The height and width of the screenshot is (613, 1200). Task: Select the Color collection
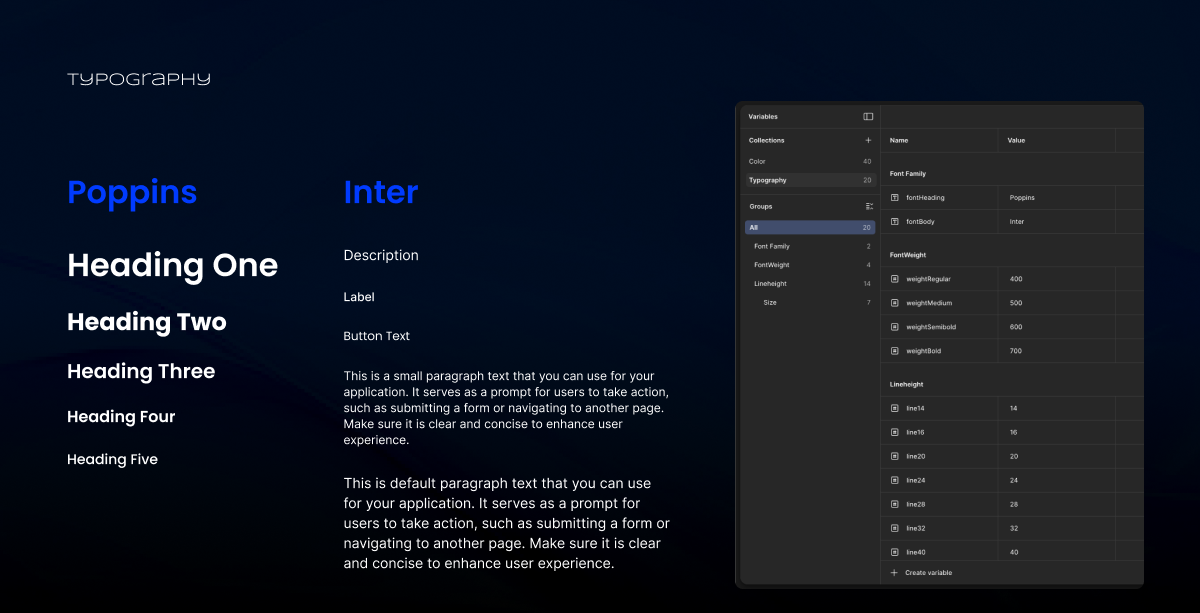pyautogui.click(x=758, y=161)
